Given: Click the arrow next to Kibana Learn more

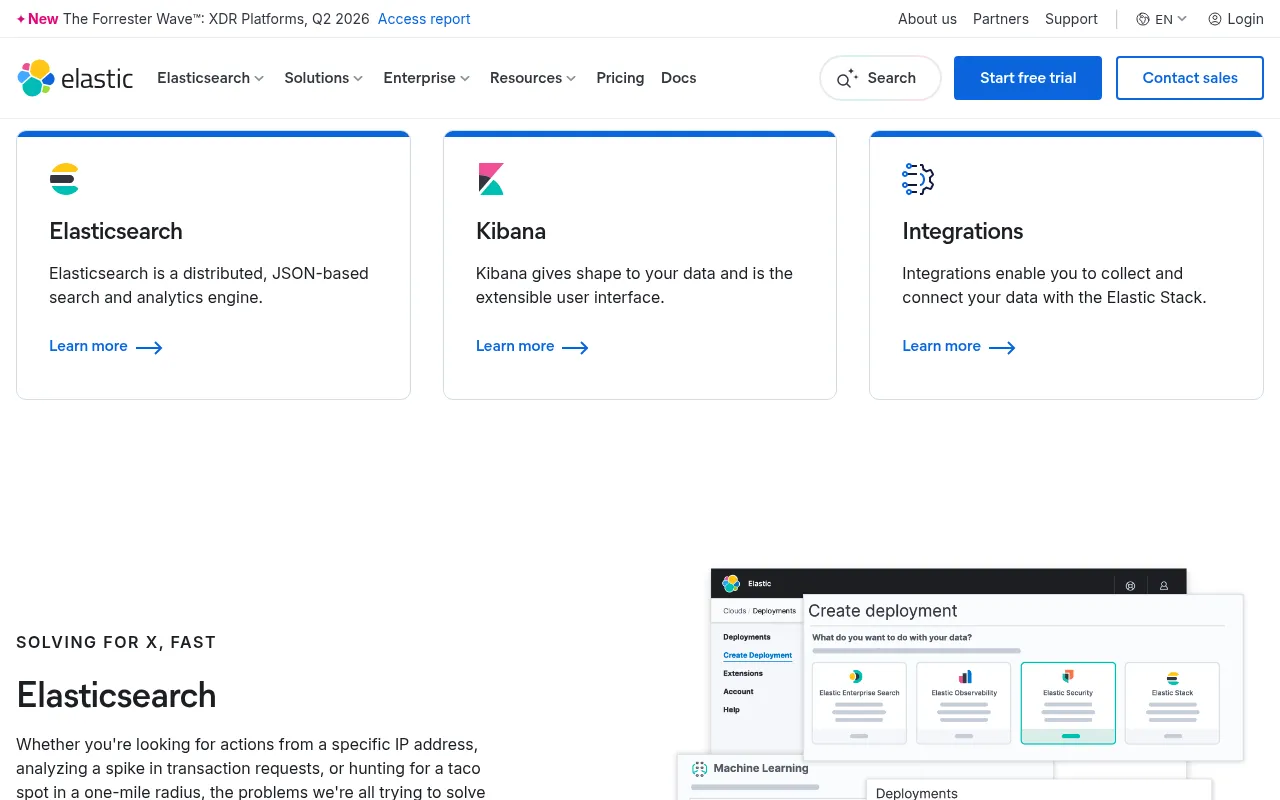Looking at the screenshot, I should pos(575,347).
